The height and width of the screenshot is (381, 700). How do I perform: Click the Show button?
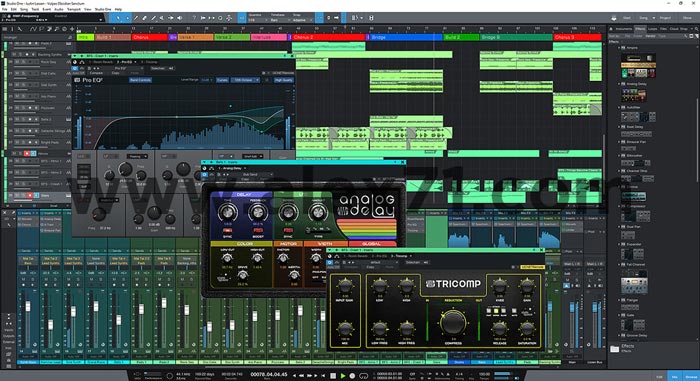(687, 18)
